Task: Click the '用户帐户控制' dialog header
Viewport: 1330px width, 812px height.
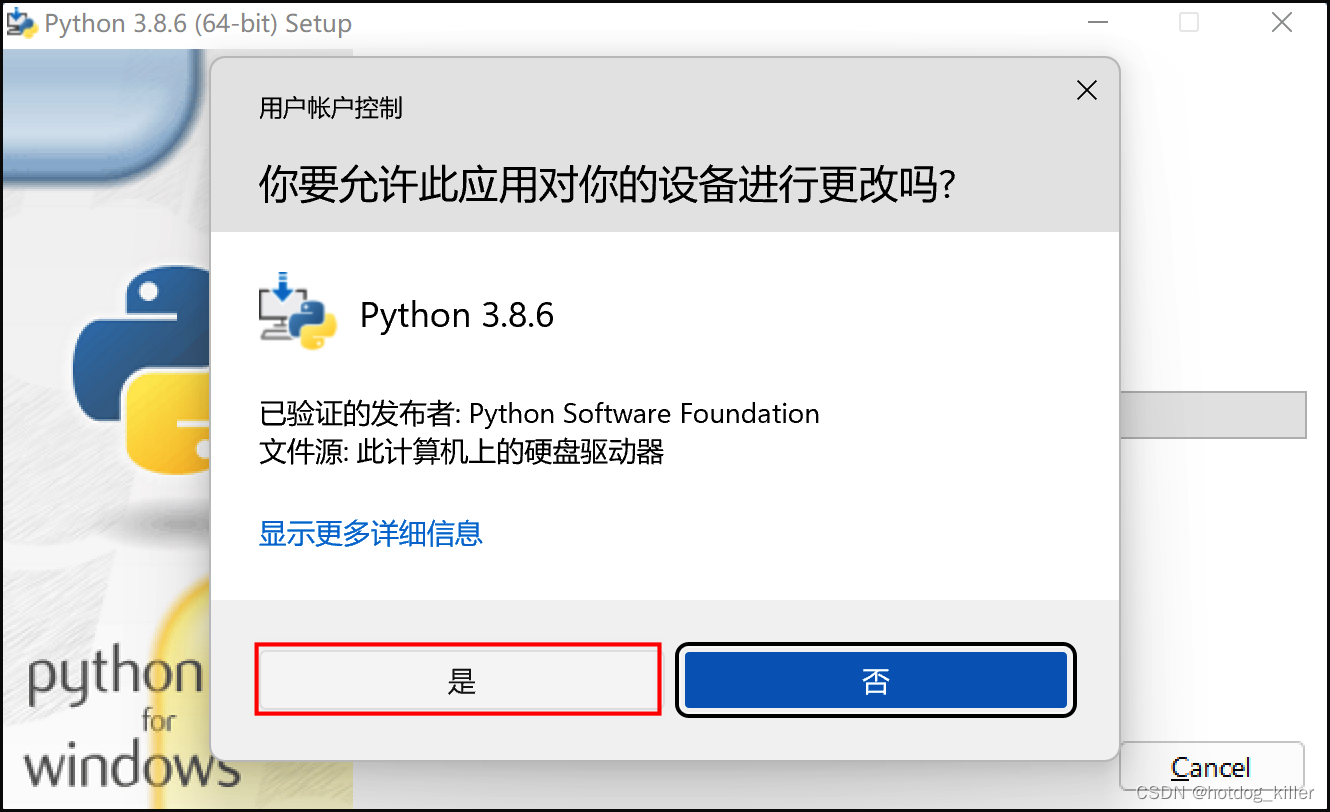Action: (x=330, y=107)
